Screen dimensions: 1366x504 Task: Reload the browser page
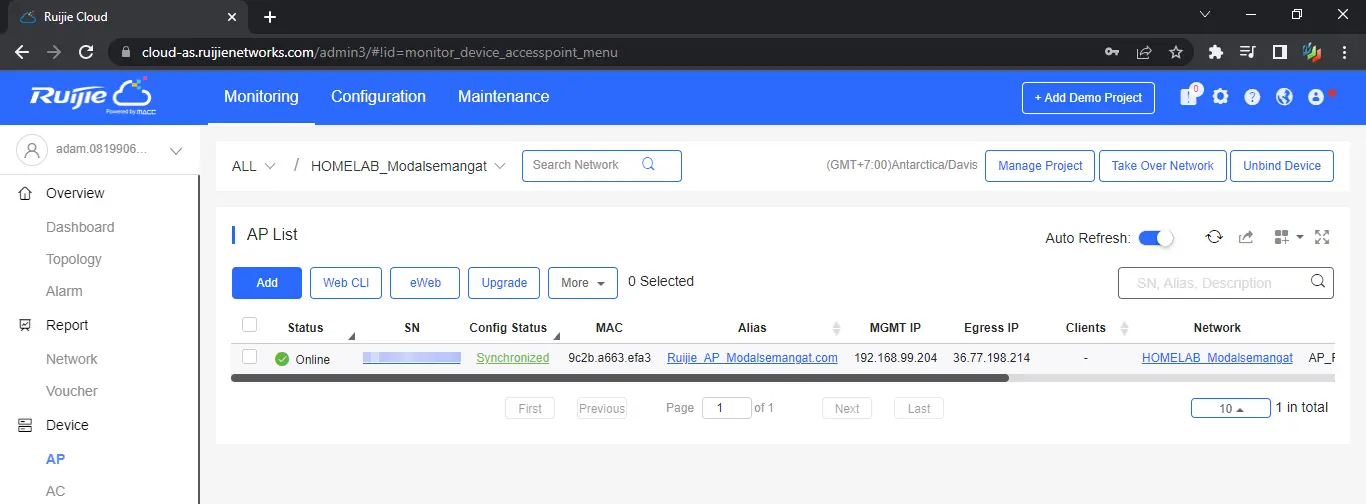coord(86,52)
